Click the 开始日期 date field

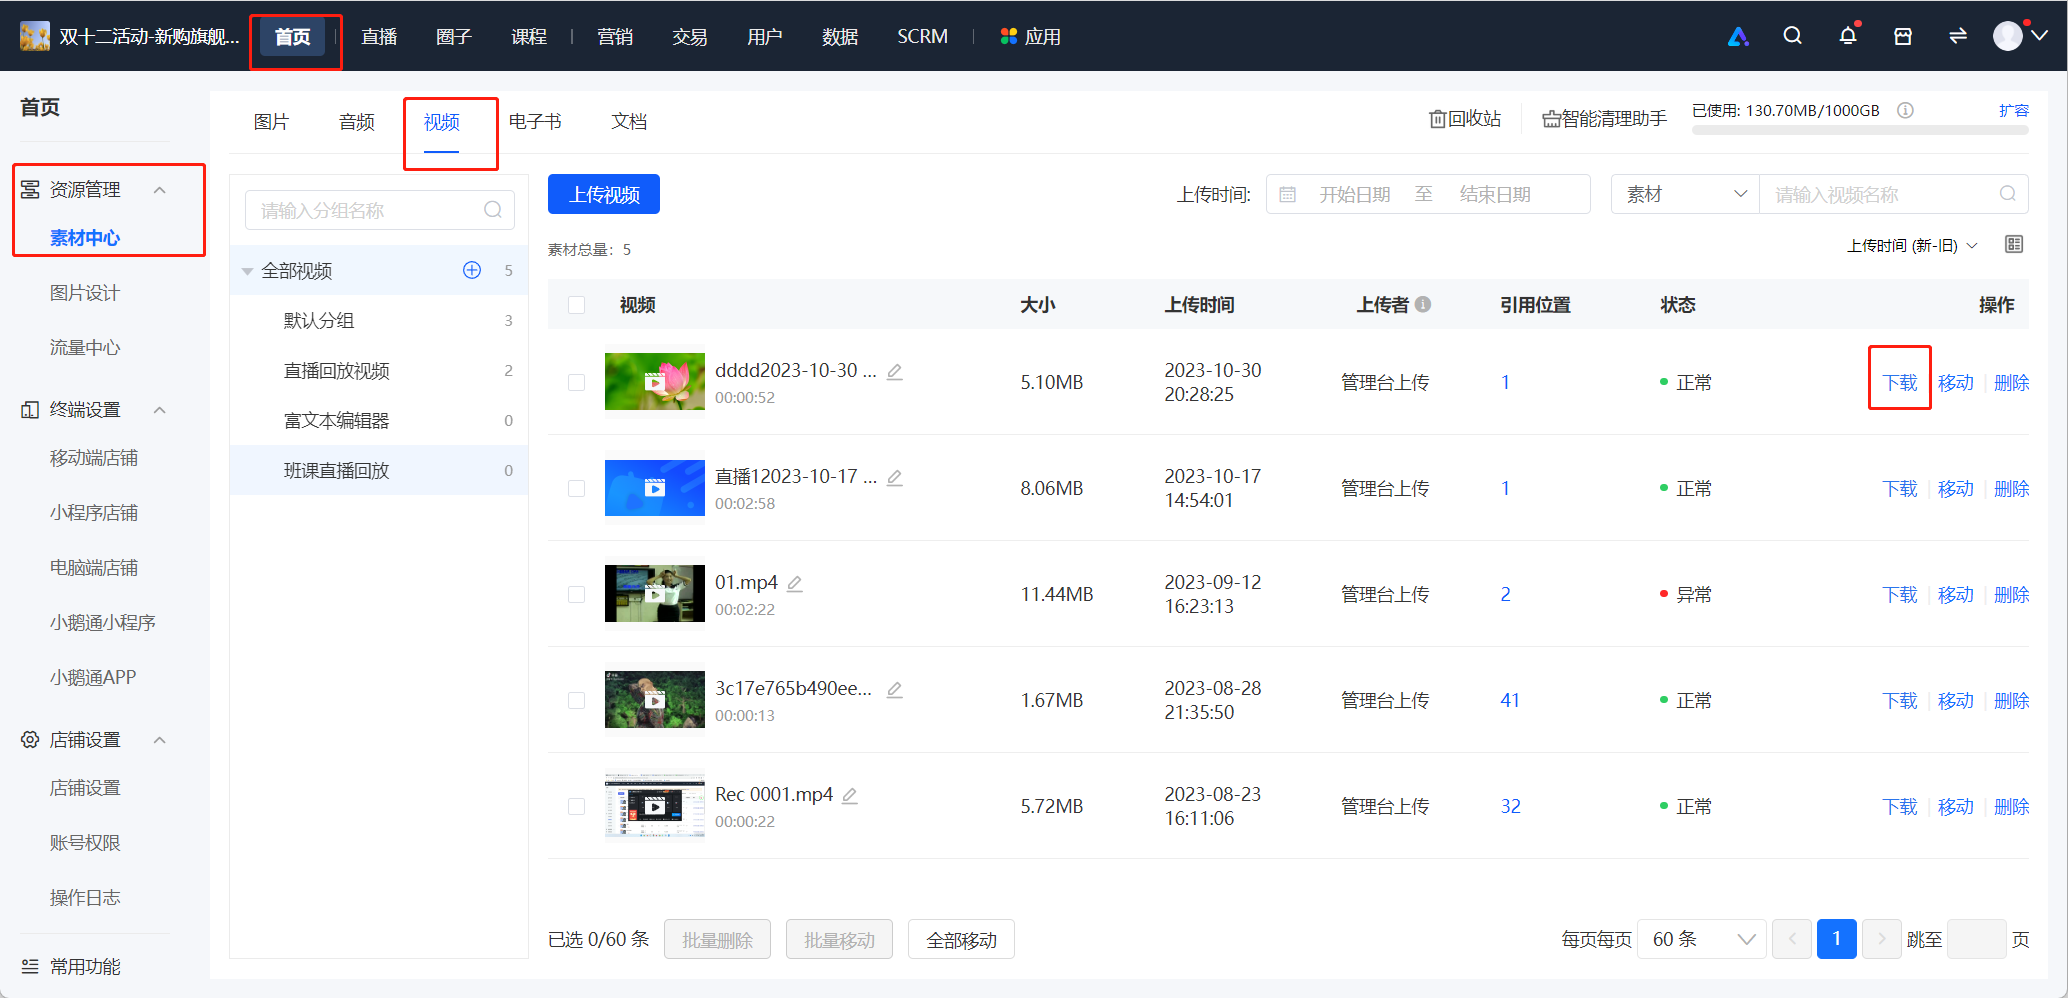point(1354,194)
